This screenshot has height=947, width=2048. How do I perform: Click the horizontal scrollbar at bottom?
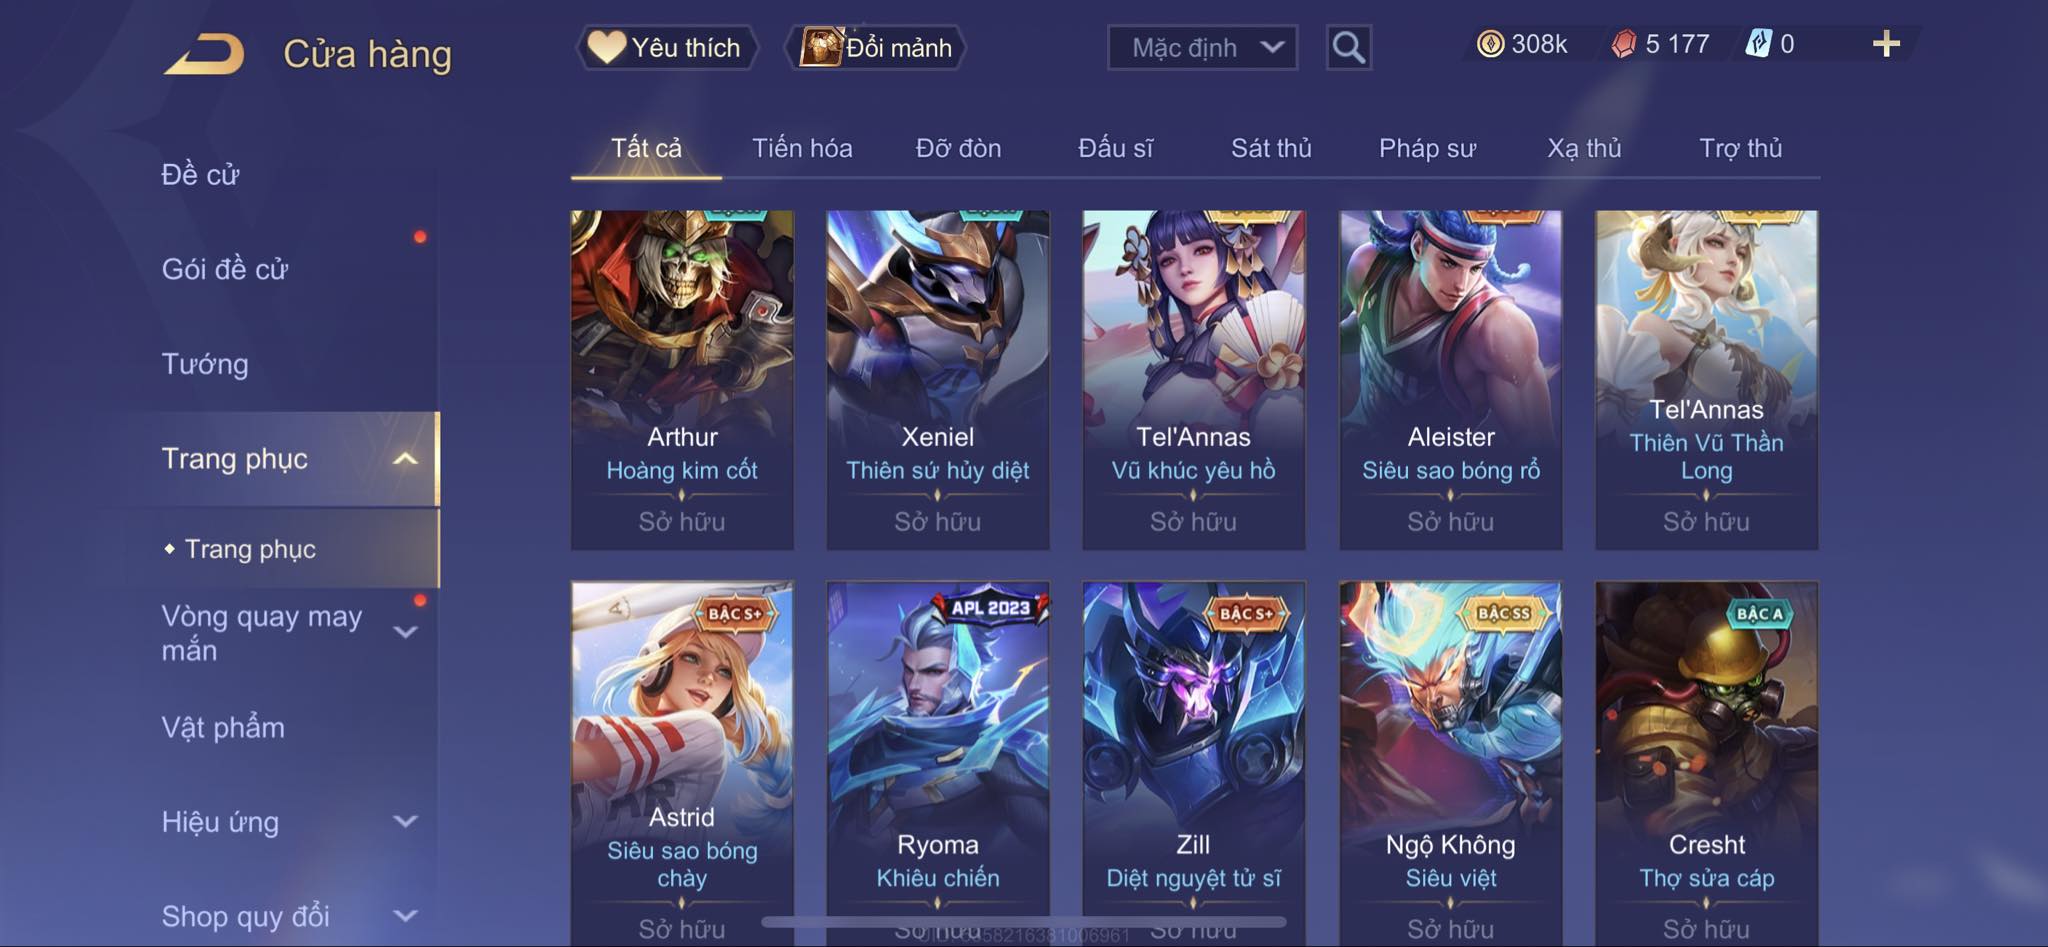pos(1024,921)
